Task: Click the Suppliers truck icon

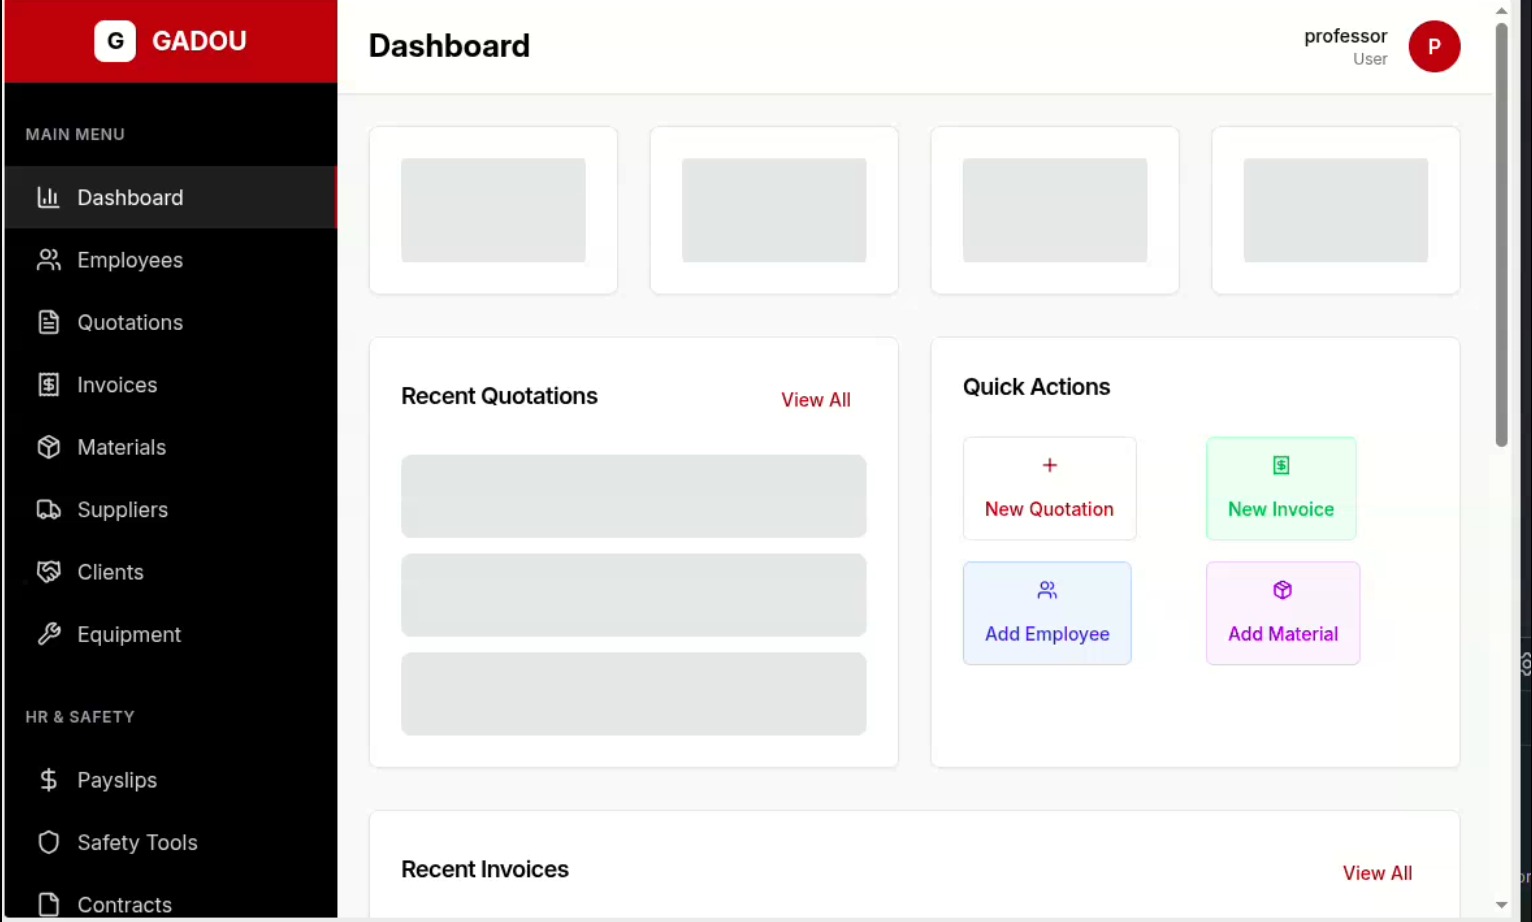Action: point(49,510)
